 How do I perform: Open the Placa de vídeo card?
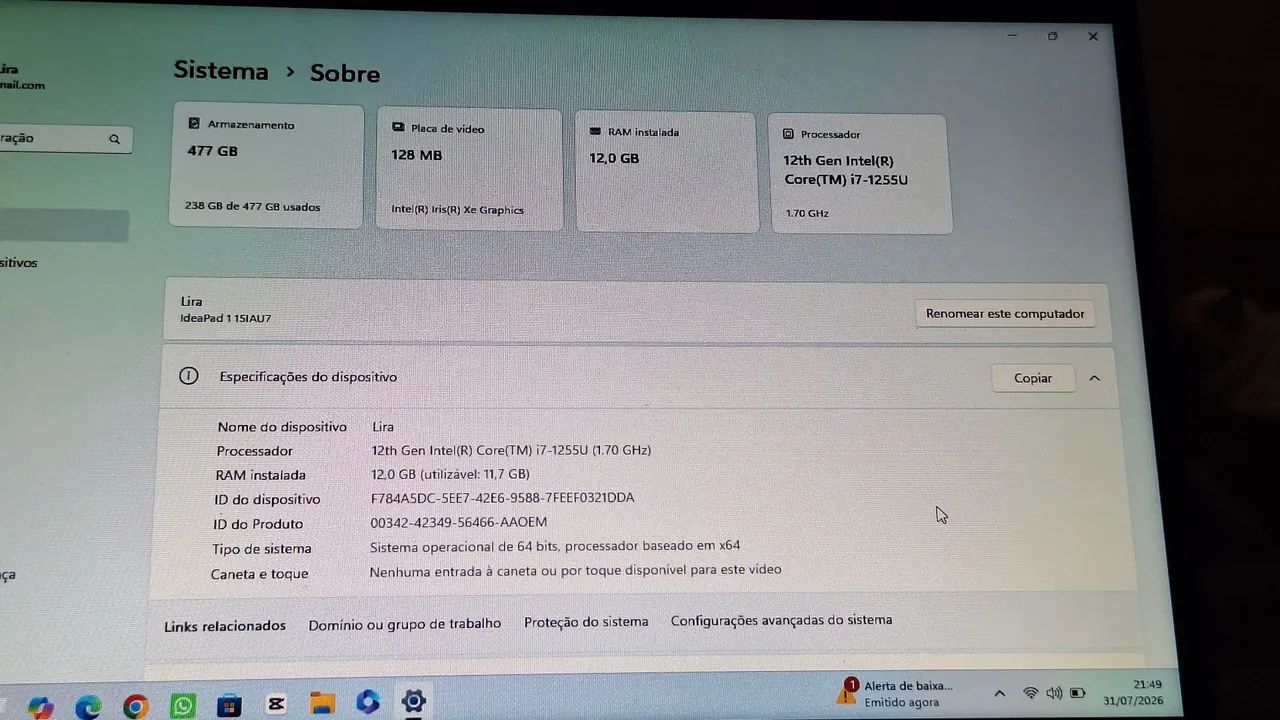[469, 169]
